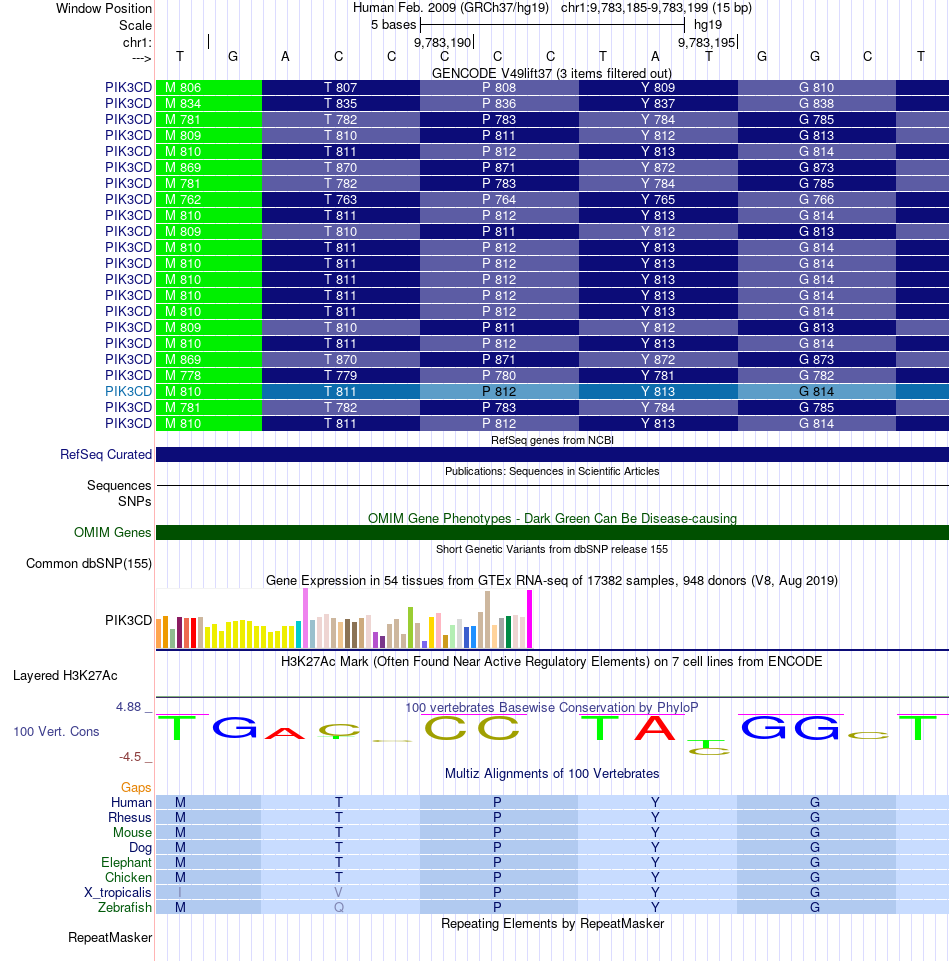
Task: Select the chr1: base position label
Action: 137,42
